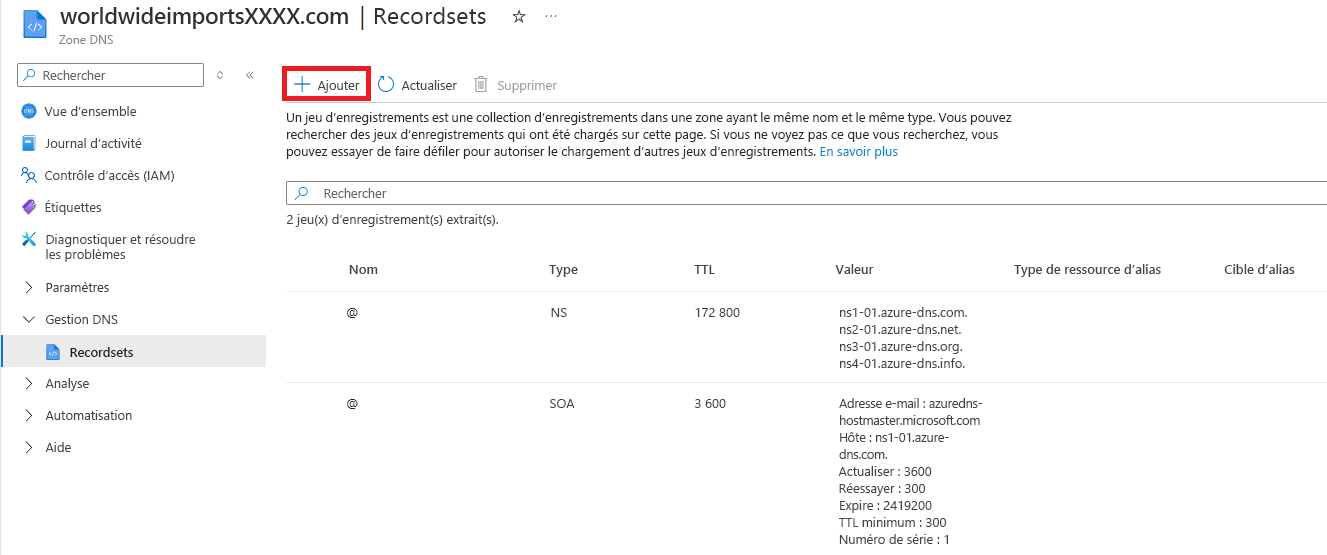Screen dimensions: 1327x555
Task: Open the En savoir plus link
Action: [x=858, y=152]
